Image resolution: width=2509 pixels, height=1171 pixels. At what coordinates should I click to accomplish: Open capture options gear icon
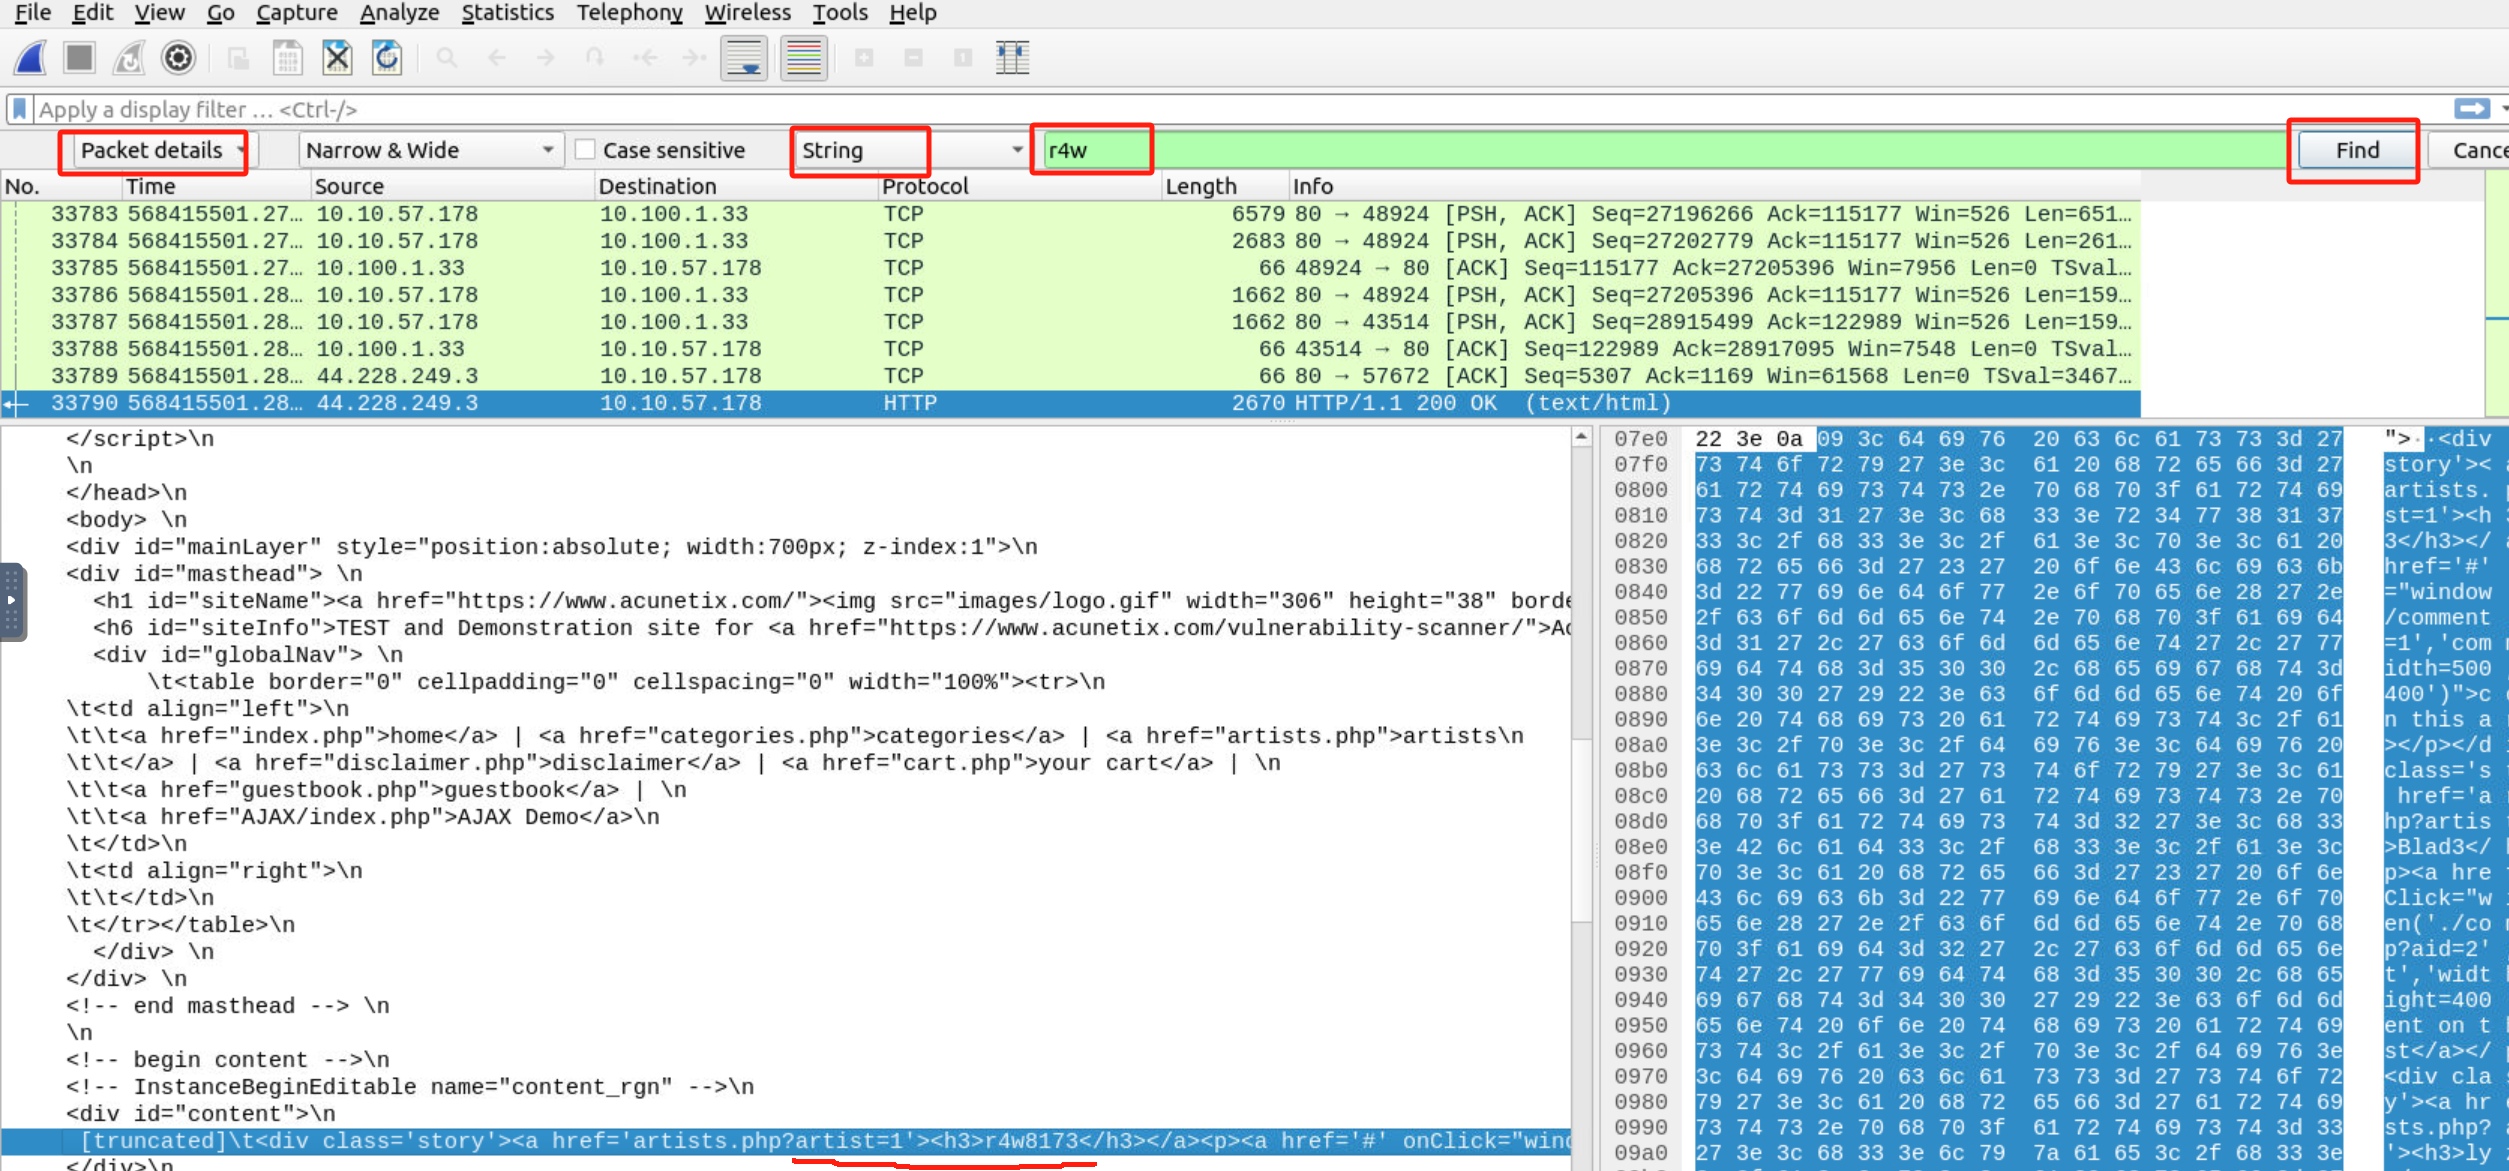178,58
